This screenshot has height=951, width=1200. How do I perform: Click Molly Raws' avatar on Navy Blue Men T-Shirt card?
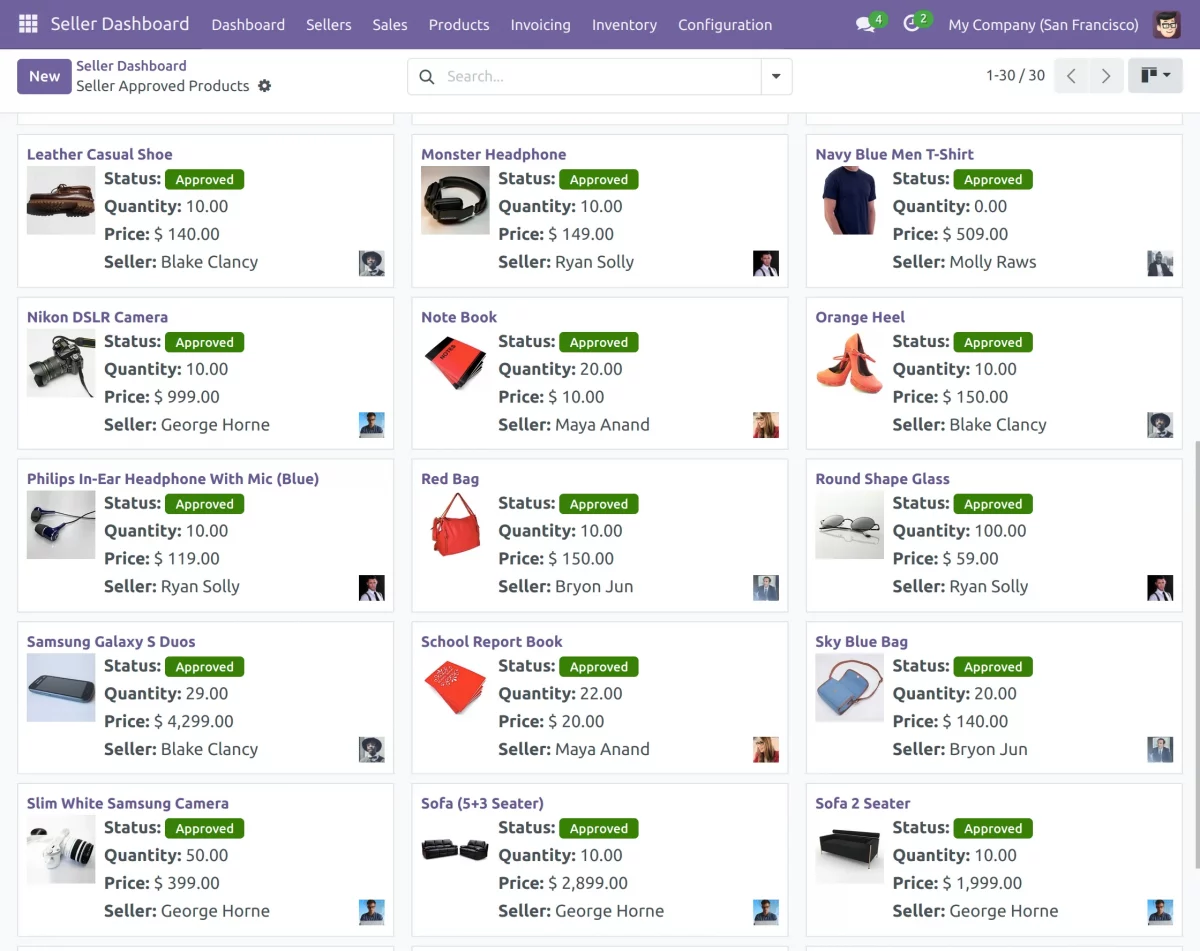coord(1160,263)
